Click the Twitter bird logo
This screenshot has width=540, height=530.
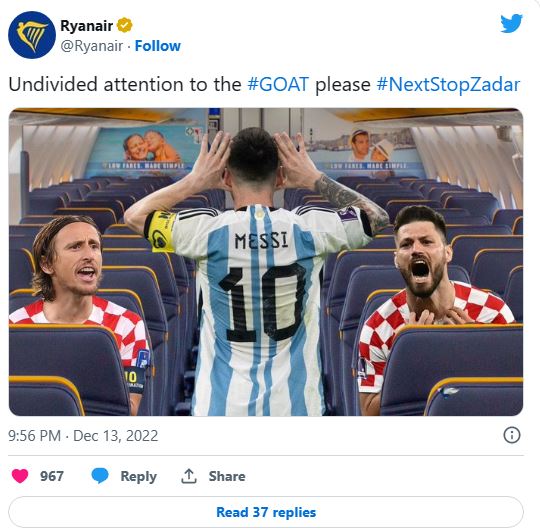[511, 23]
